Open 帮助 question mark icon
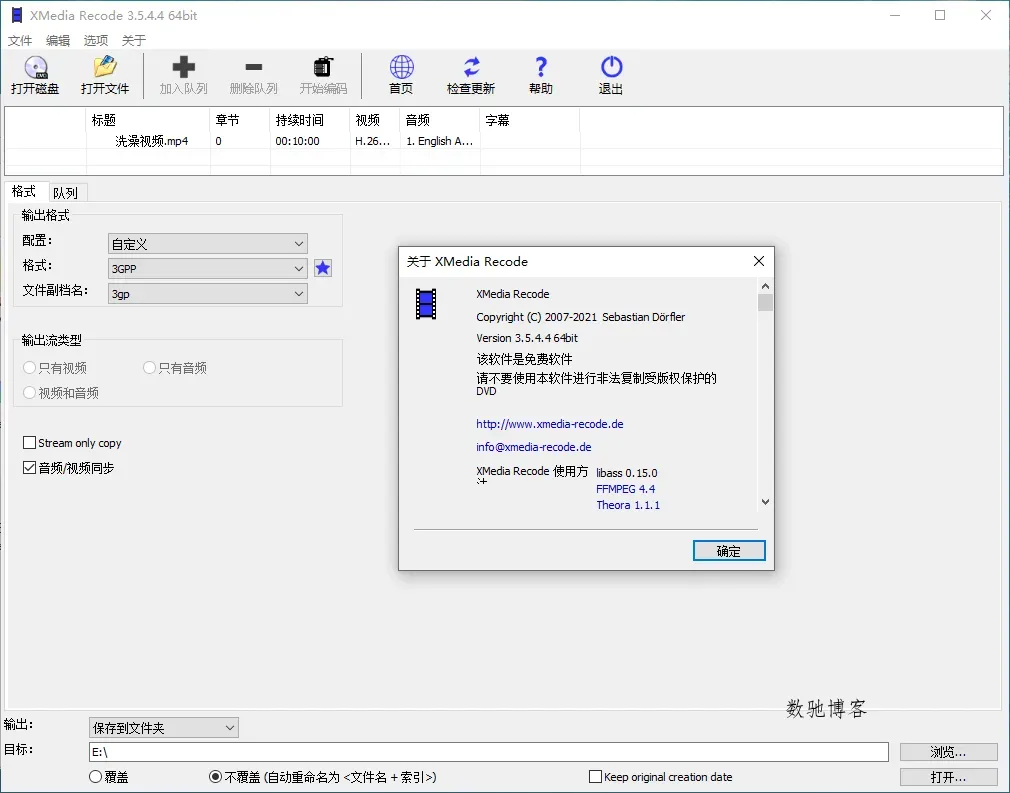This screenshot has width=1010, height=793. pos(541,75)
